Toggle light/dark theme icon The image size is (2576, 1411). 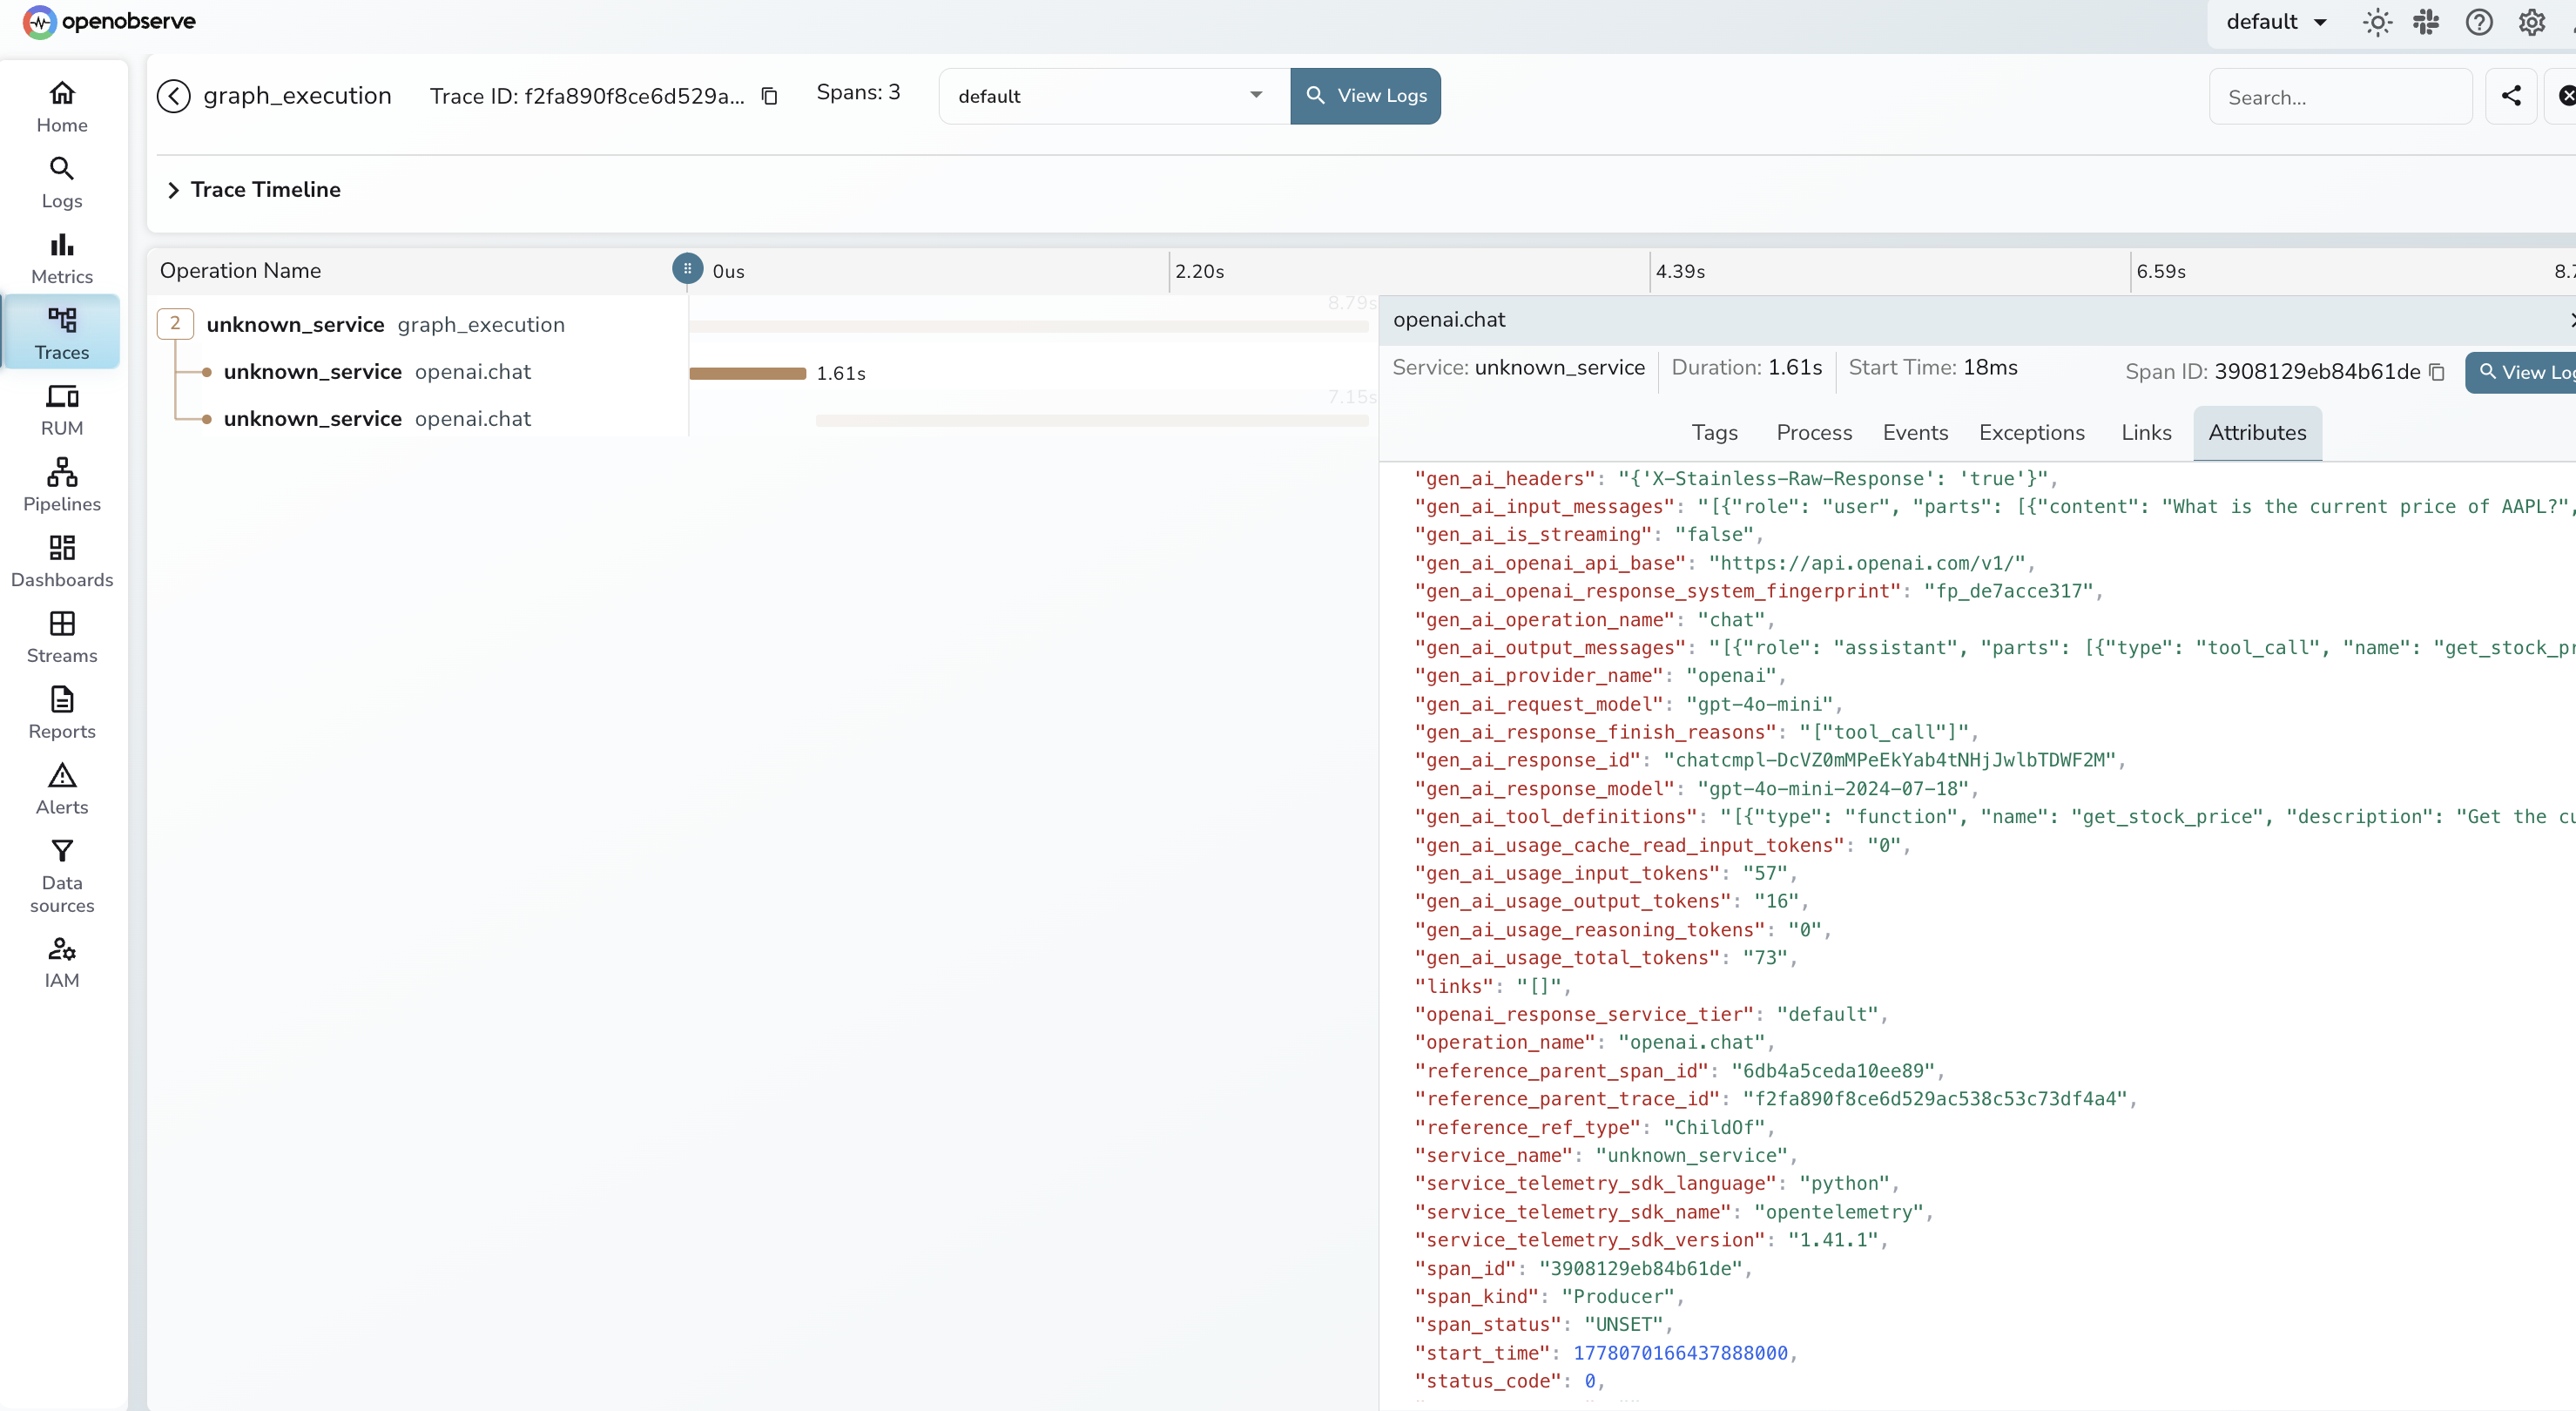pyautogui.click(x=2377, y=22)
